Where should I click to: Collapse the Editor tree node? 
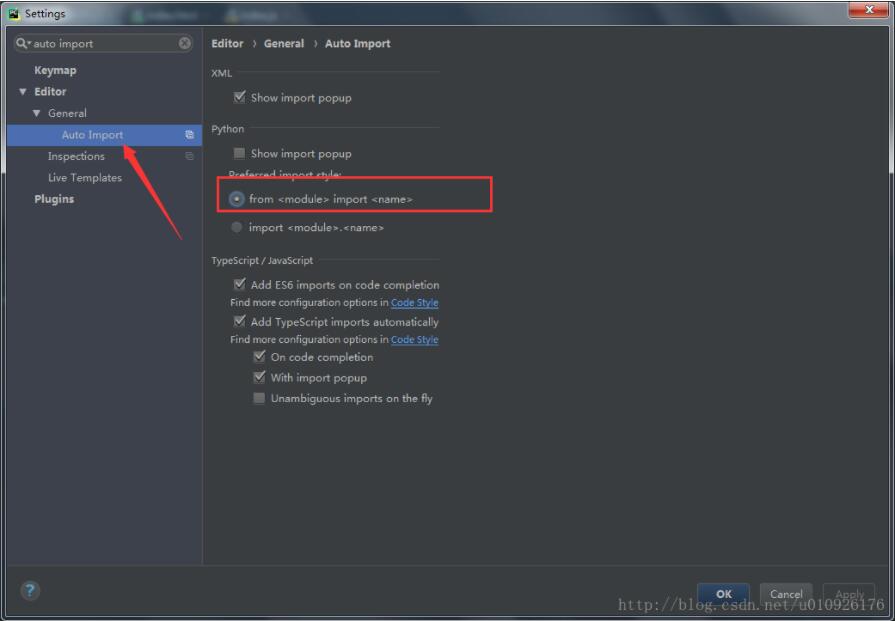[x=22, y=91]
